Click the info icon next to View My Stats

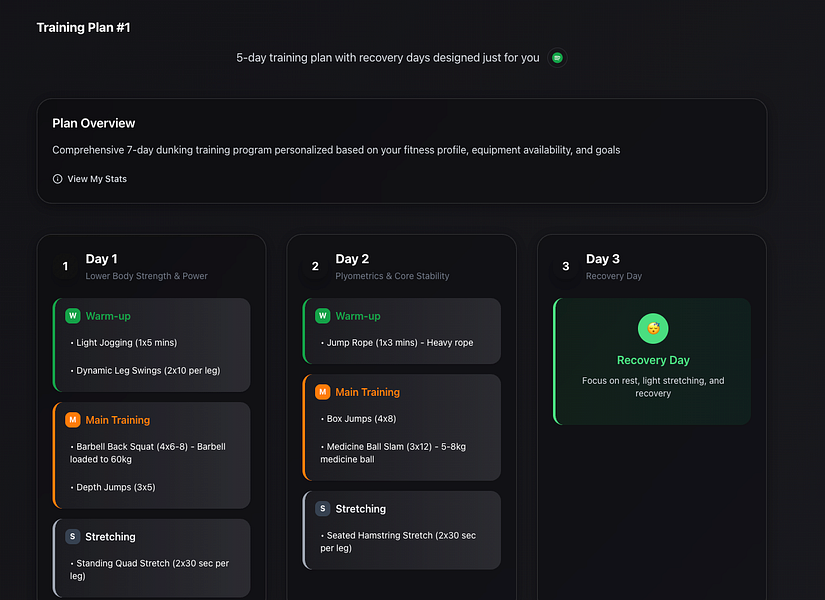57,179
